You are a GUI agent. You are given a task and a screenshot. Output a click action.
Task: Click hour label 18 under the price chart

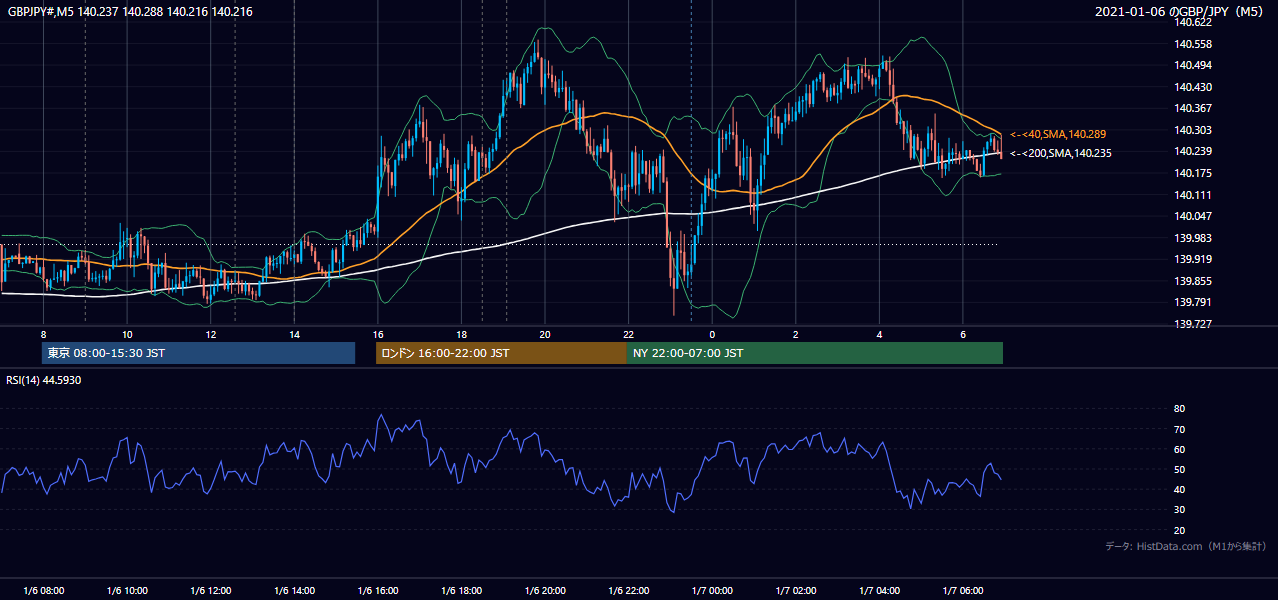tap(461, 334)
